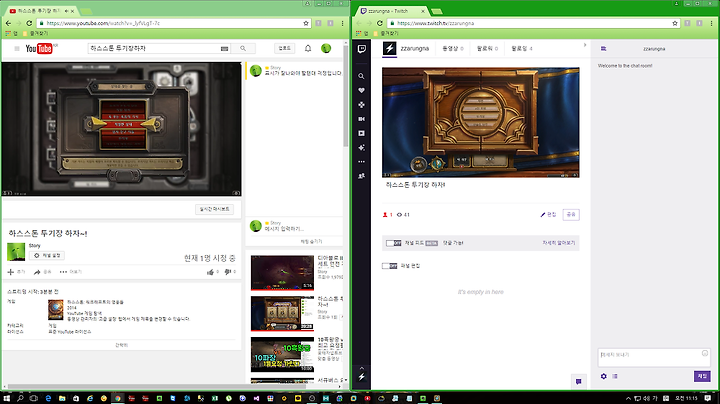Open the on-screen keyboard icon in YouTube search
This screenshot has height=404, width=720.
[225, 48]
